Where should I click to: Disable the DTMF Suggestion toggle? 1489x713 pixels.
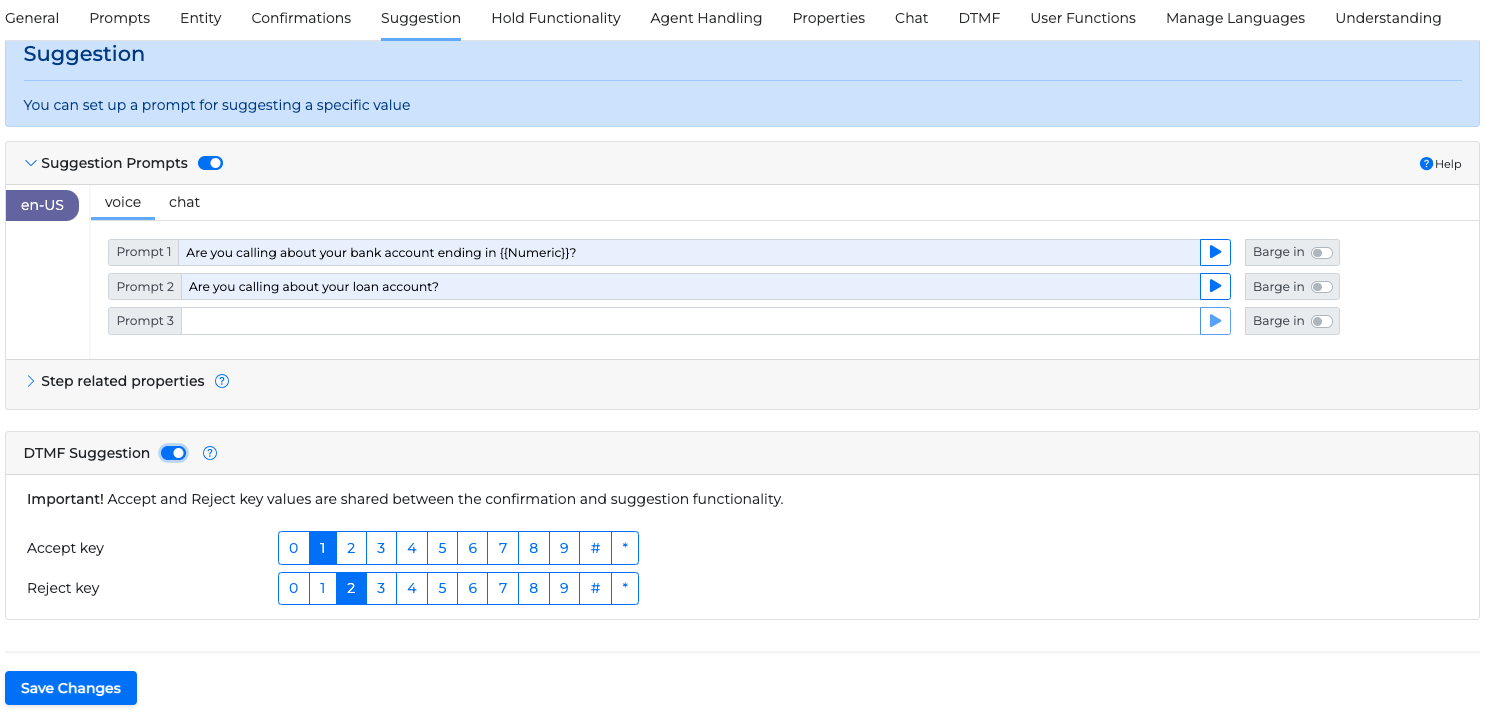pyautogui.click(x=174, y=453)
